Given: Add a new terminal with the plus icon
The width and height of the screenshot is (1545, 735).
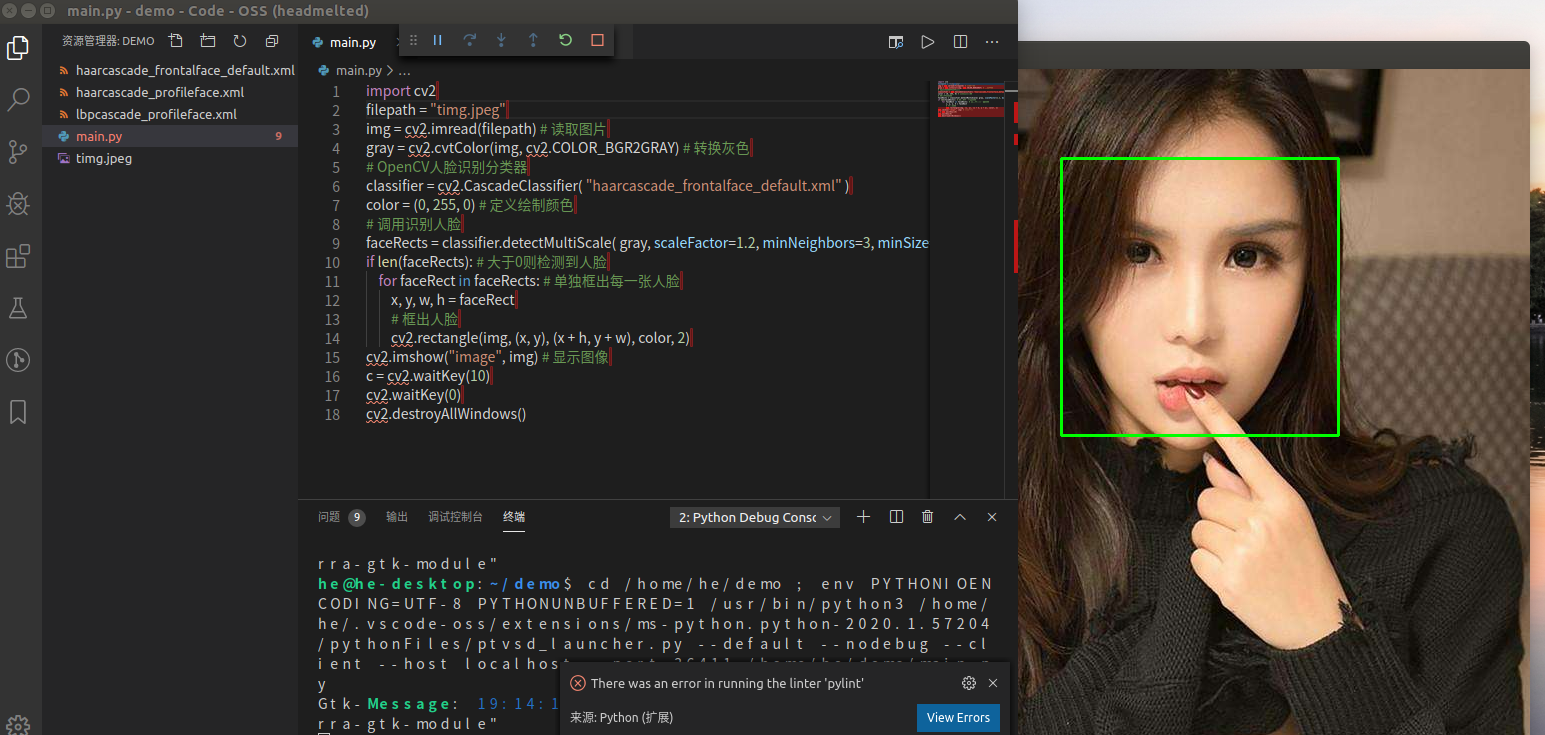Looking at the screenshot, I should click(x=864, y=517).
